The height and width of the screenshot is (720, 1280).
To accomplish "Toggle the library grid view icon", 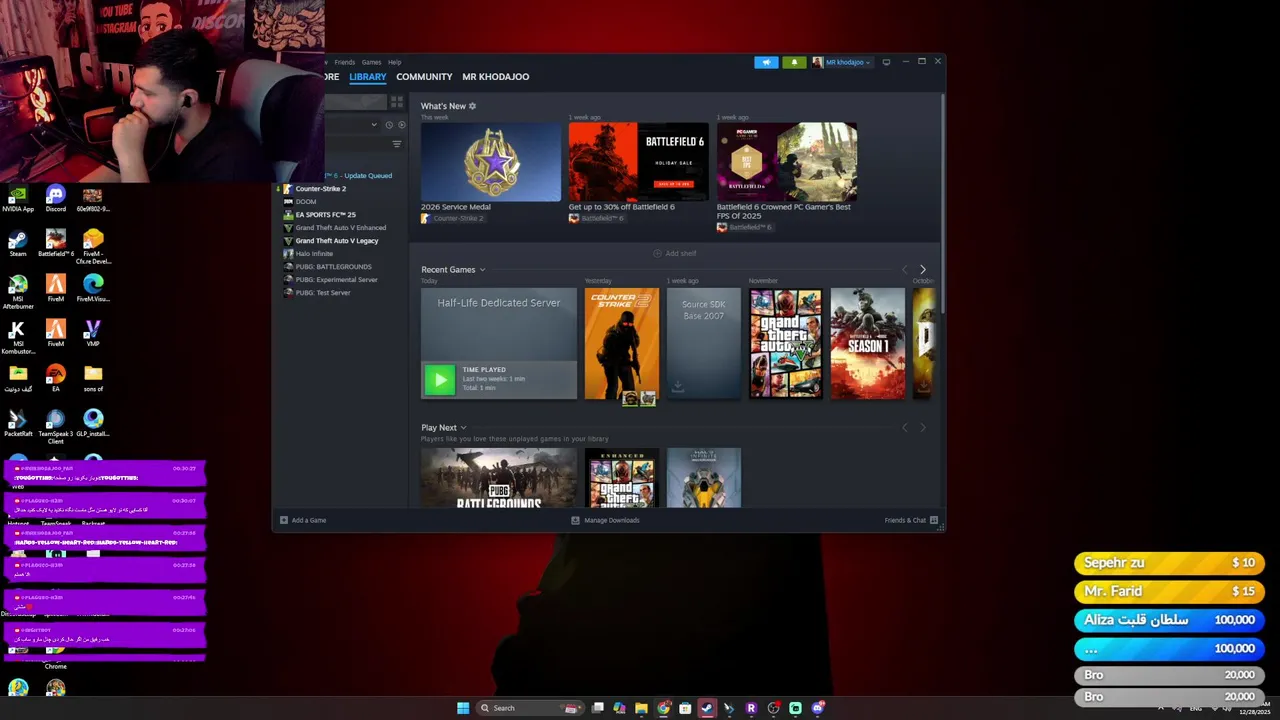I will [397, 102].
